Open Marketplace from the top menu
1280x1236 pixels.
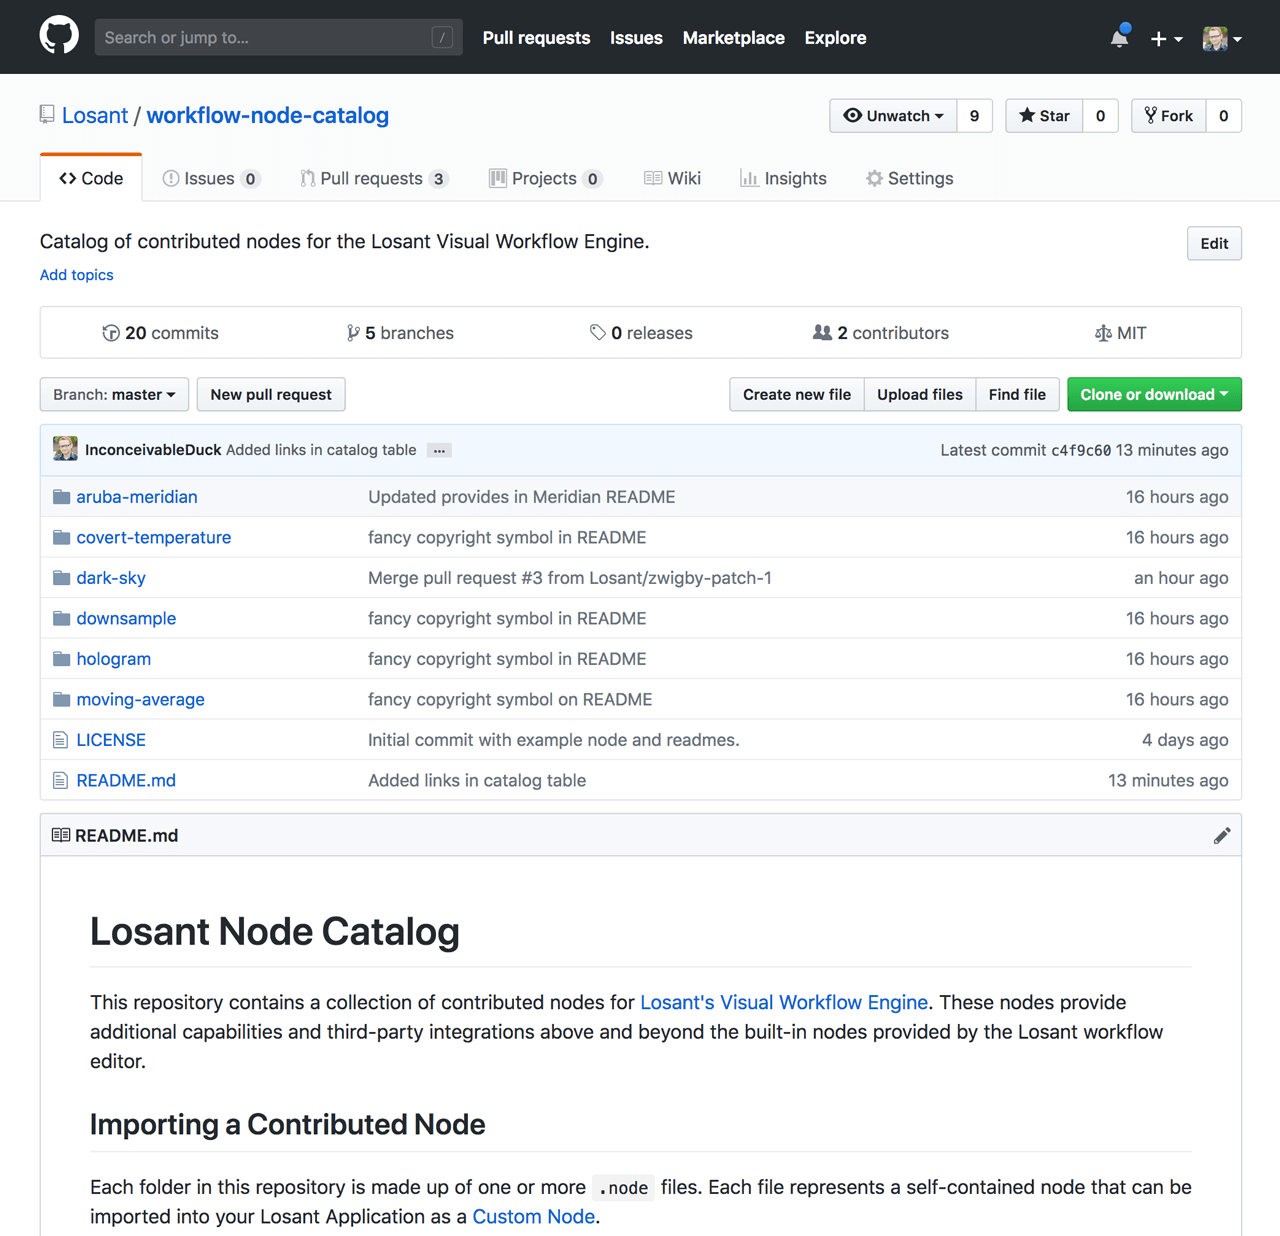click(733, 38)
